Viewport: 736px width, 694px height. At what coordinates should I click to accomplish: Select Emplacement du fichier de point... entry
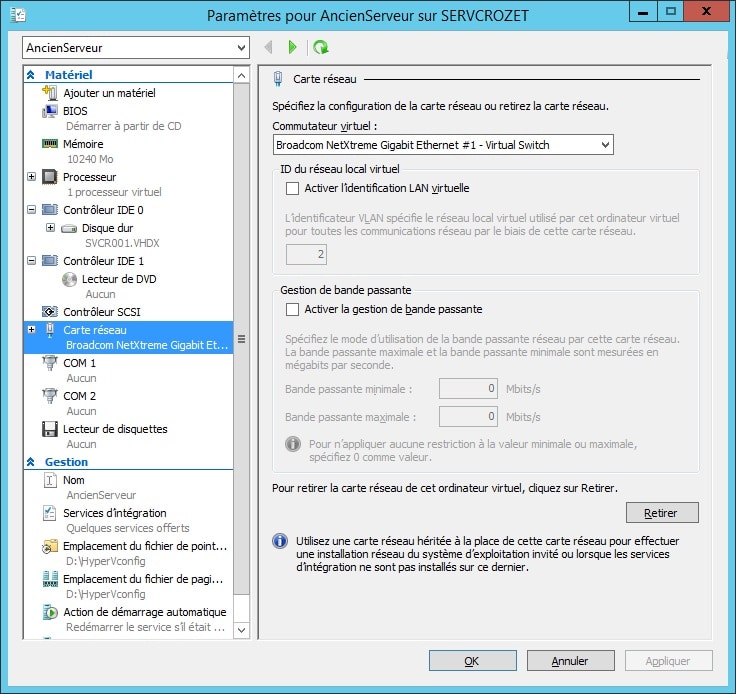pyautogui.click(x=128, y=554)
